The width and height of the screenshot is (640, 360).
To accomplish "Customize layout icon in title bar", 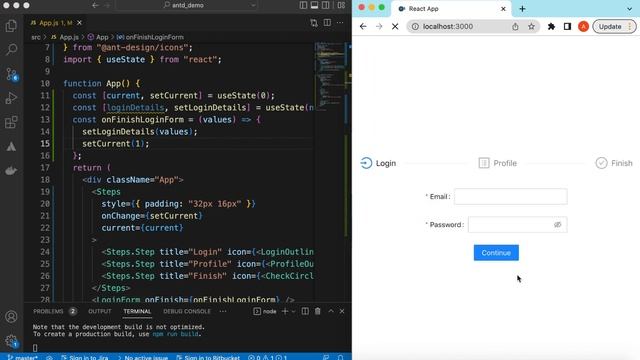I will pos(341,5).
